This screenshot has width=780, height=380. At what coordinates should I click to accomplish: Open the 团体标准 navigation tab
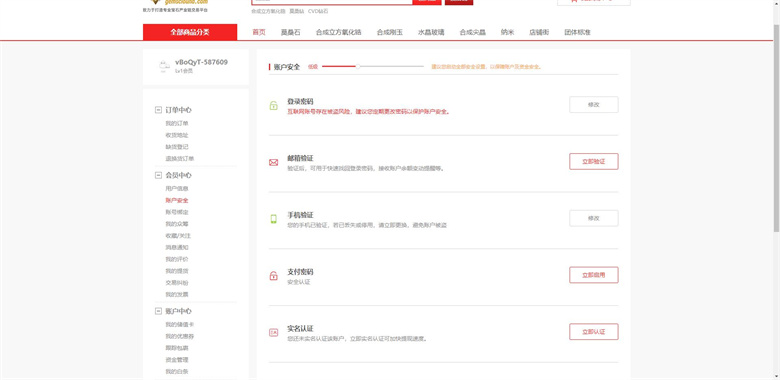pyautogui.click(x=578, y=32)
